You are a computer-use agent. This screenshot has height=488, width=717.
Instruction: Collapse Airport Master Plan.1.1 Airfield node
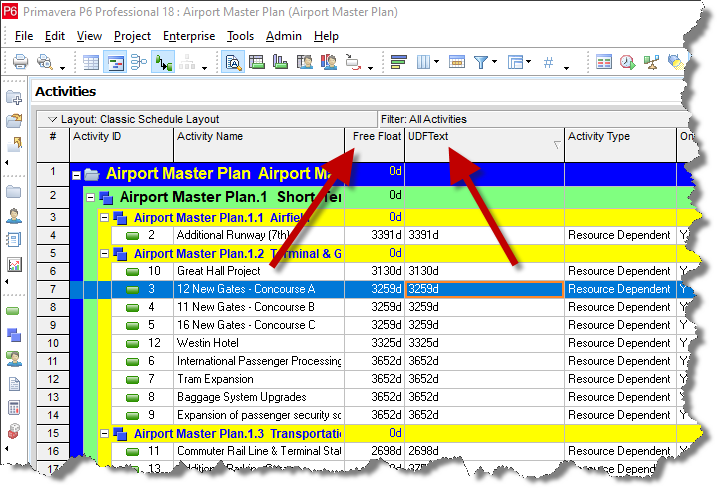104,217
